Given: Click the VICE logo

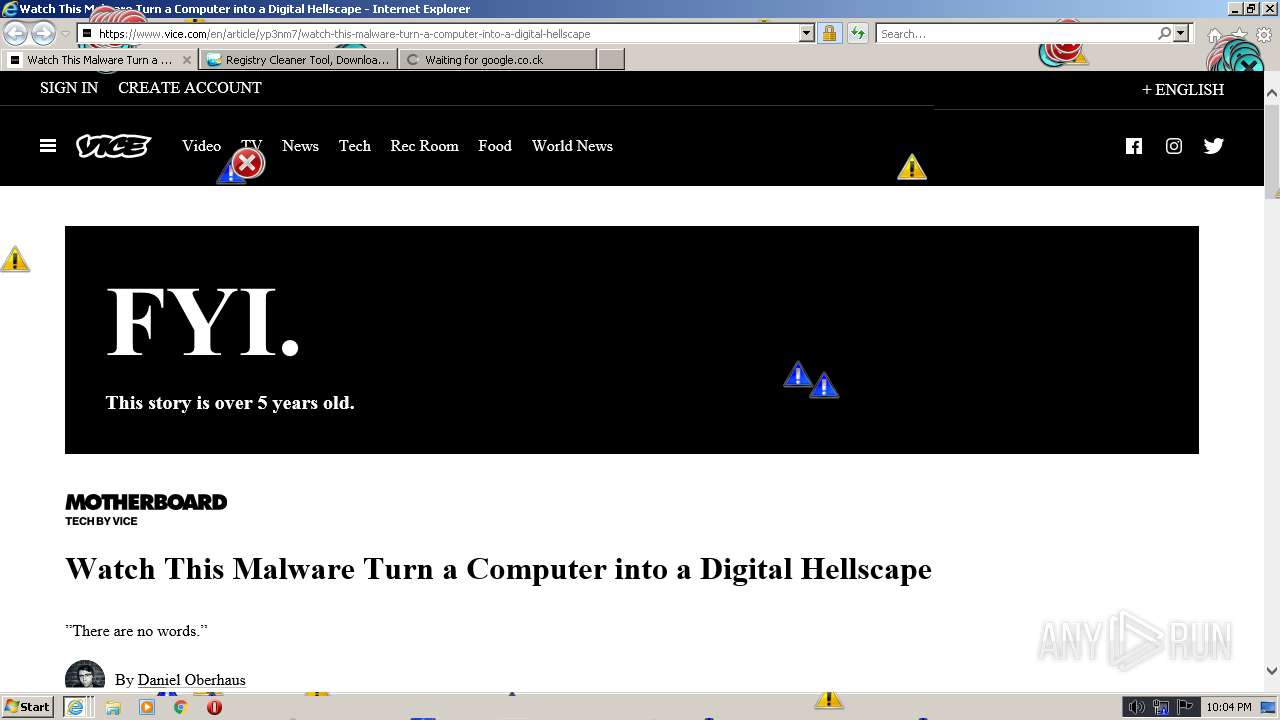Looking at the screenshot, I should pos(114,146).
